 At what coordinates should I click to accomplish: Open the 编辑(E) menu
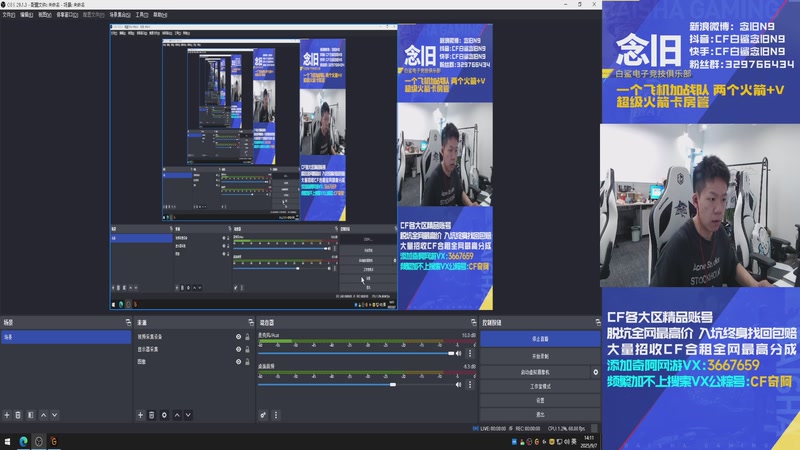[x=27, y=15]
